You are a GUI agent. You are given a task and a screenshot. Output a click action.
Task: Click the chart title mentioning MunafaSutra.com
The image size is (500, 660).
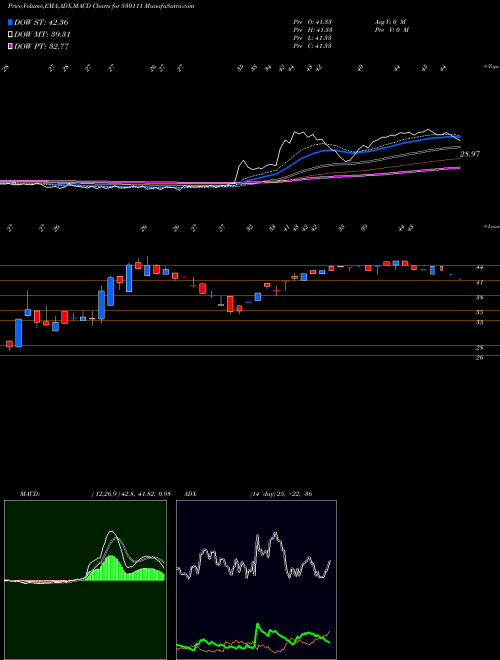[101, 7]
